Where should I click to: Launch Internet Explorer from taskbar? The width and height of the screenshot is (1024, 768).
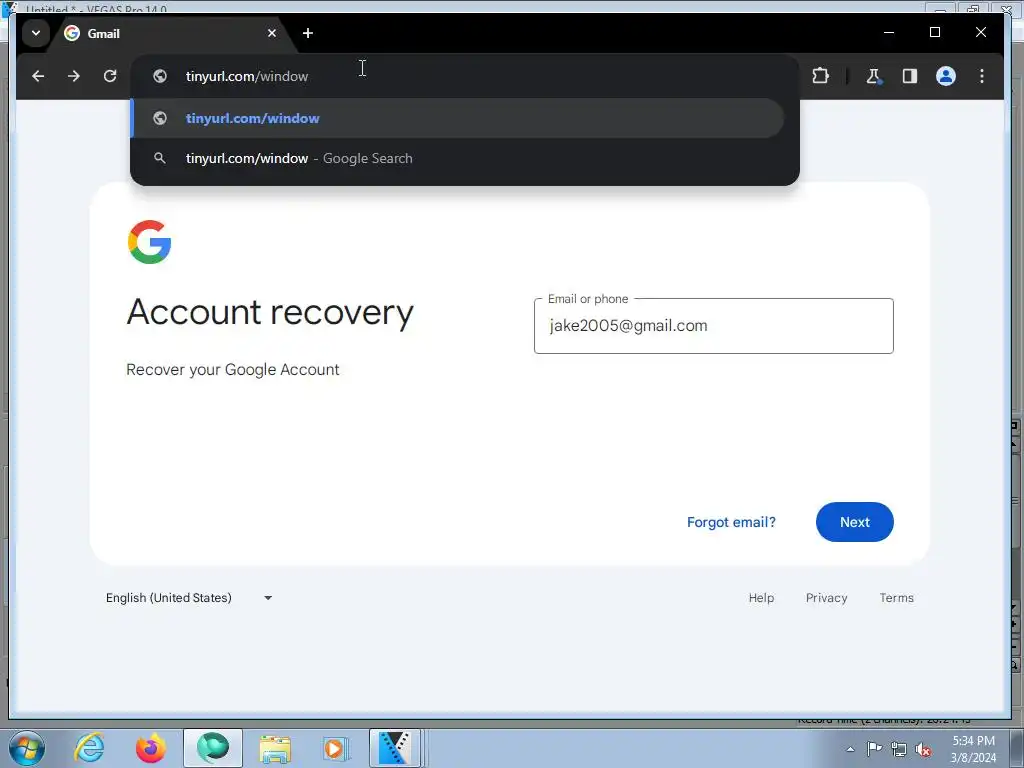point(89,748)
